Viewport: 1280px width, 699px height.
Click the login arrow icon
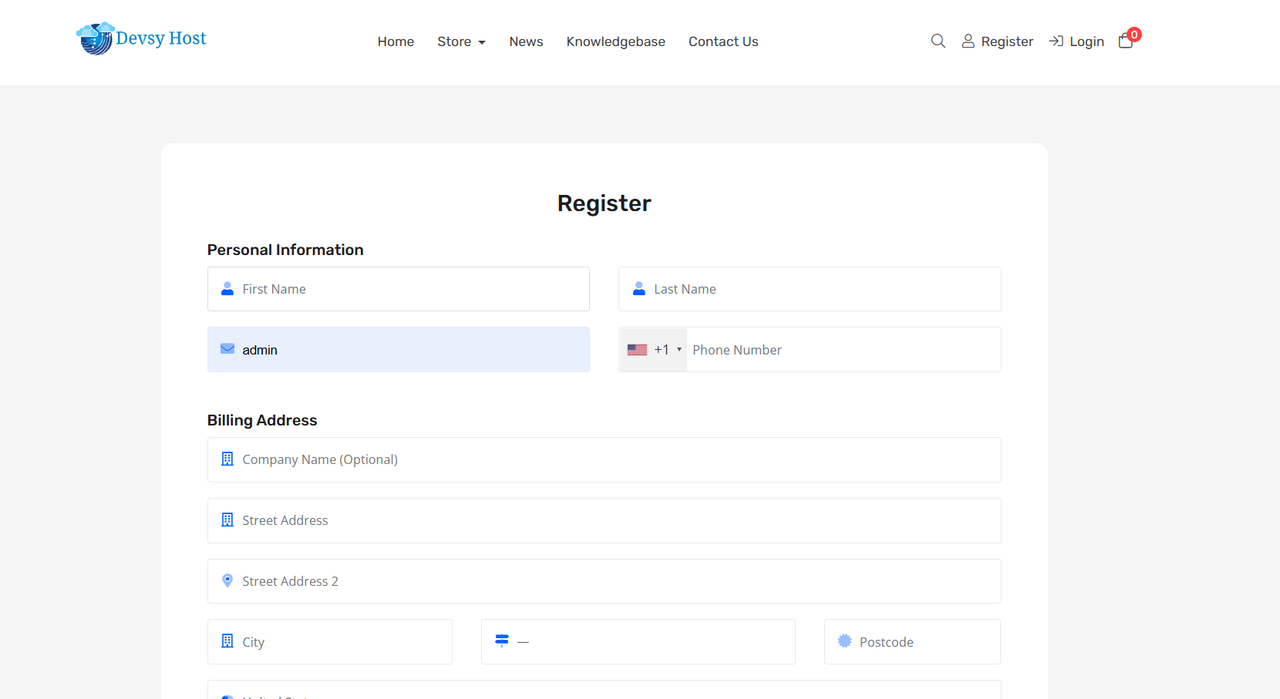click(1056, 41)
